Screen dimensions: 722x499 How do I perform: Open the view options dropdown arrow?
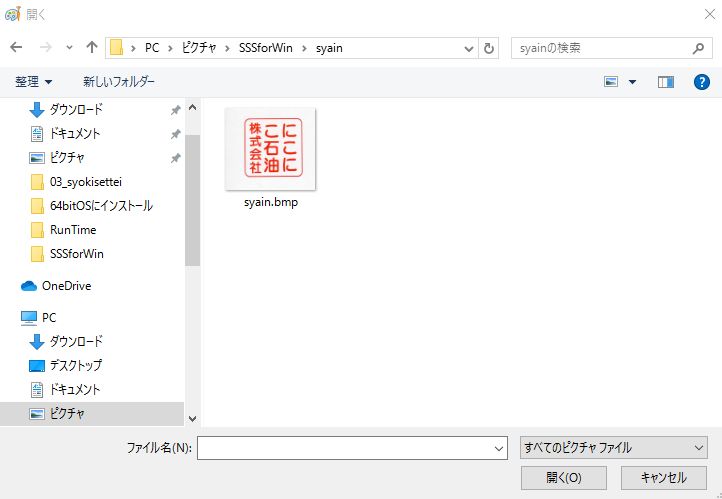(632, 82)
